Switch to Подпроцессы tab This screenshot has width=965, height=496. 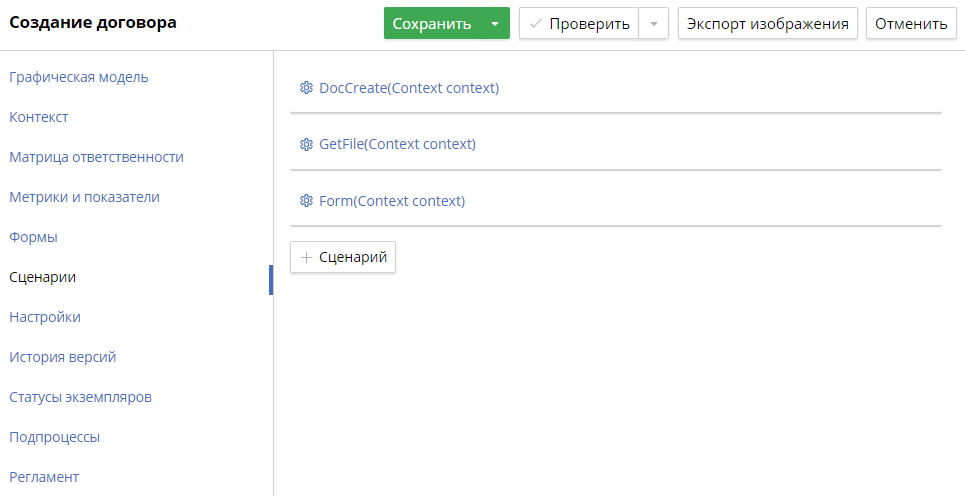55,437
